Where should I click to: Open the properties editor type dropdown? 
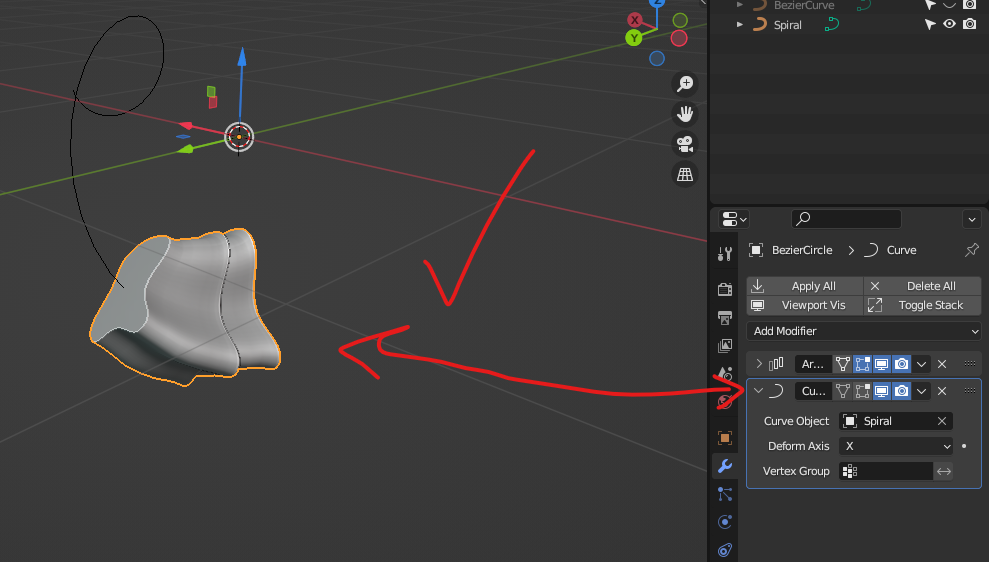(x=734, y=219)
